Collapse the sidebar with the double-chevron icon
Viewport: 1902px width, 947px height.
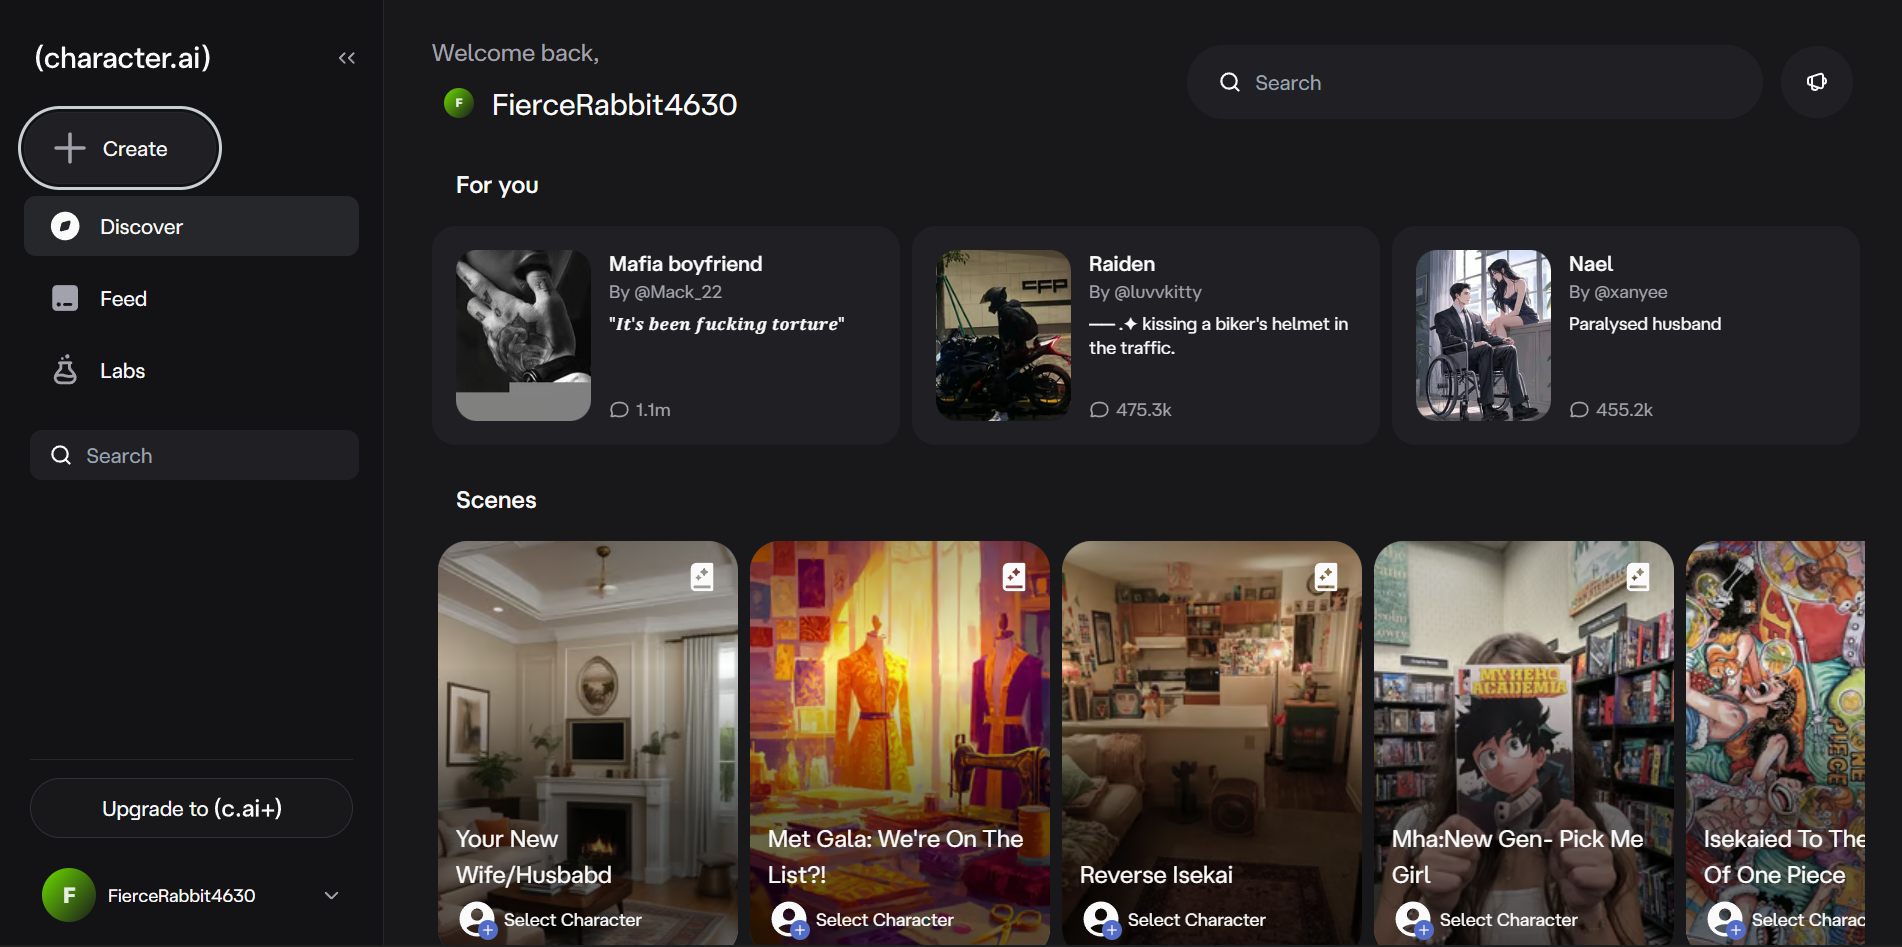point(347,58)
